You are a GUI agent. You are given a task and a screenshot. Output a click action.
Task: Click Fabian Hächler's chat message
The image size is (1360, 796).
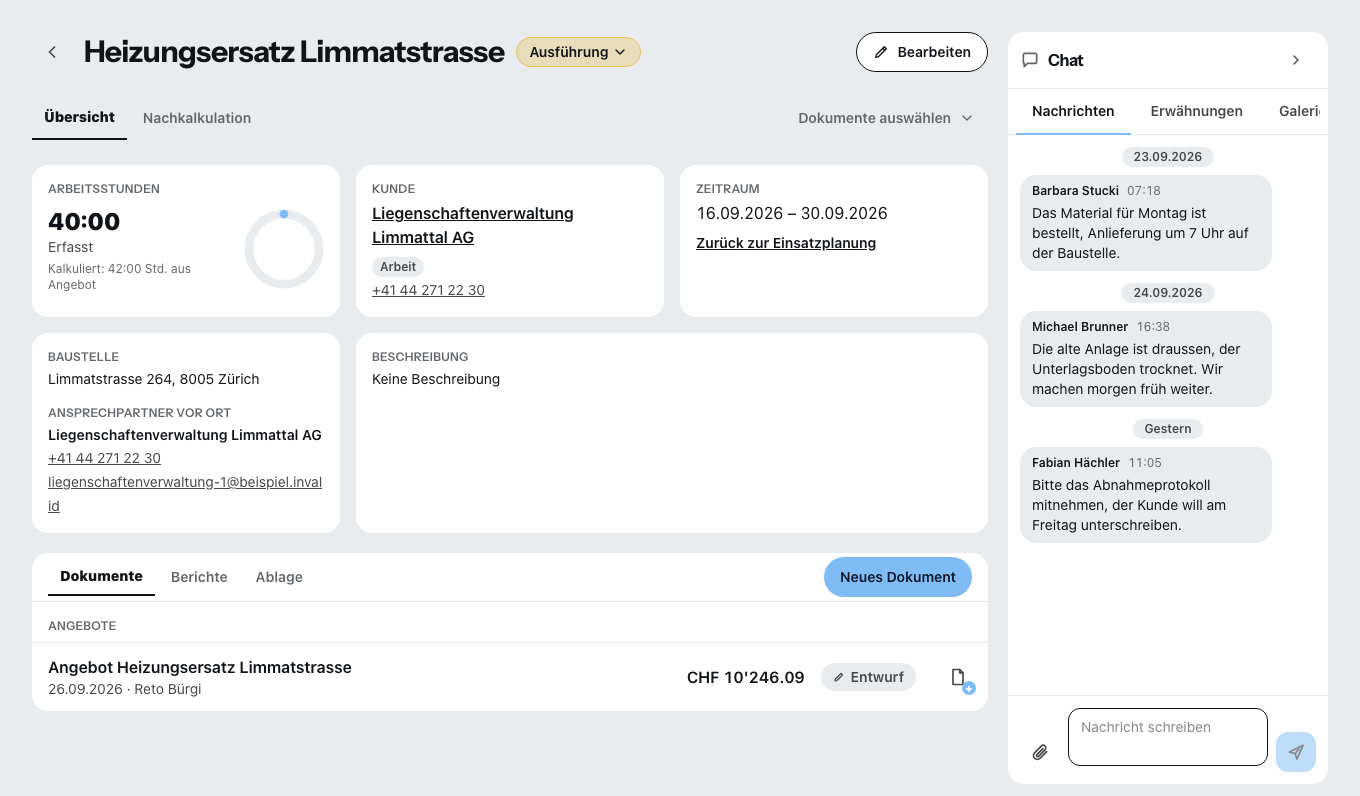(x=1146, y=495)
